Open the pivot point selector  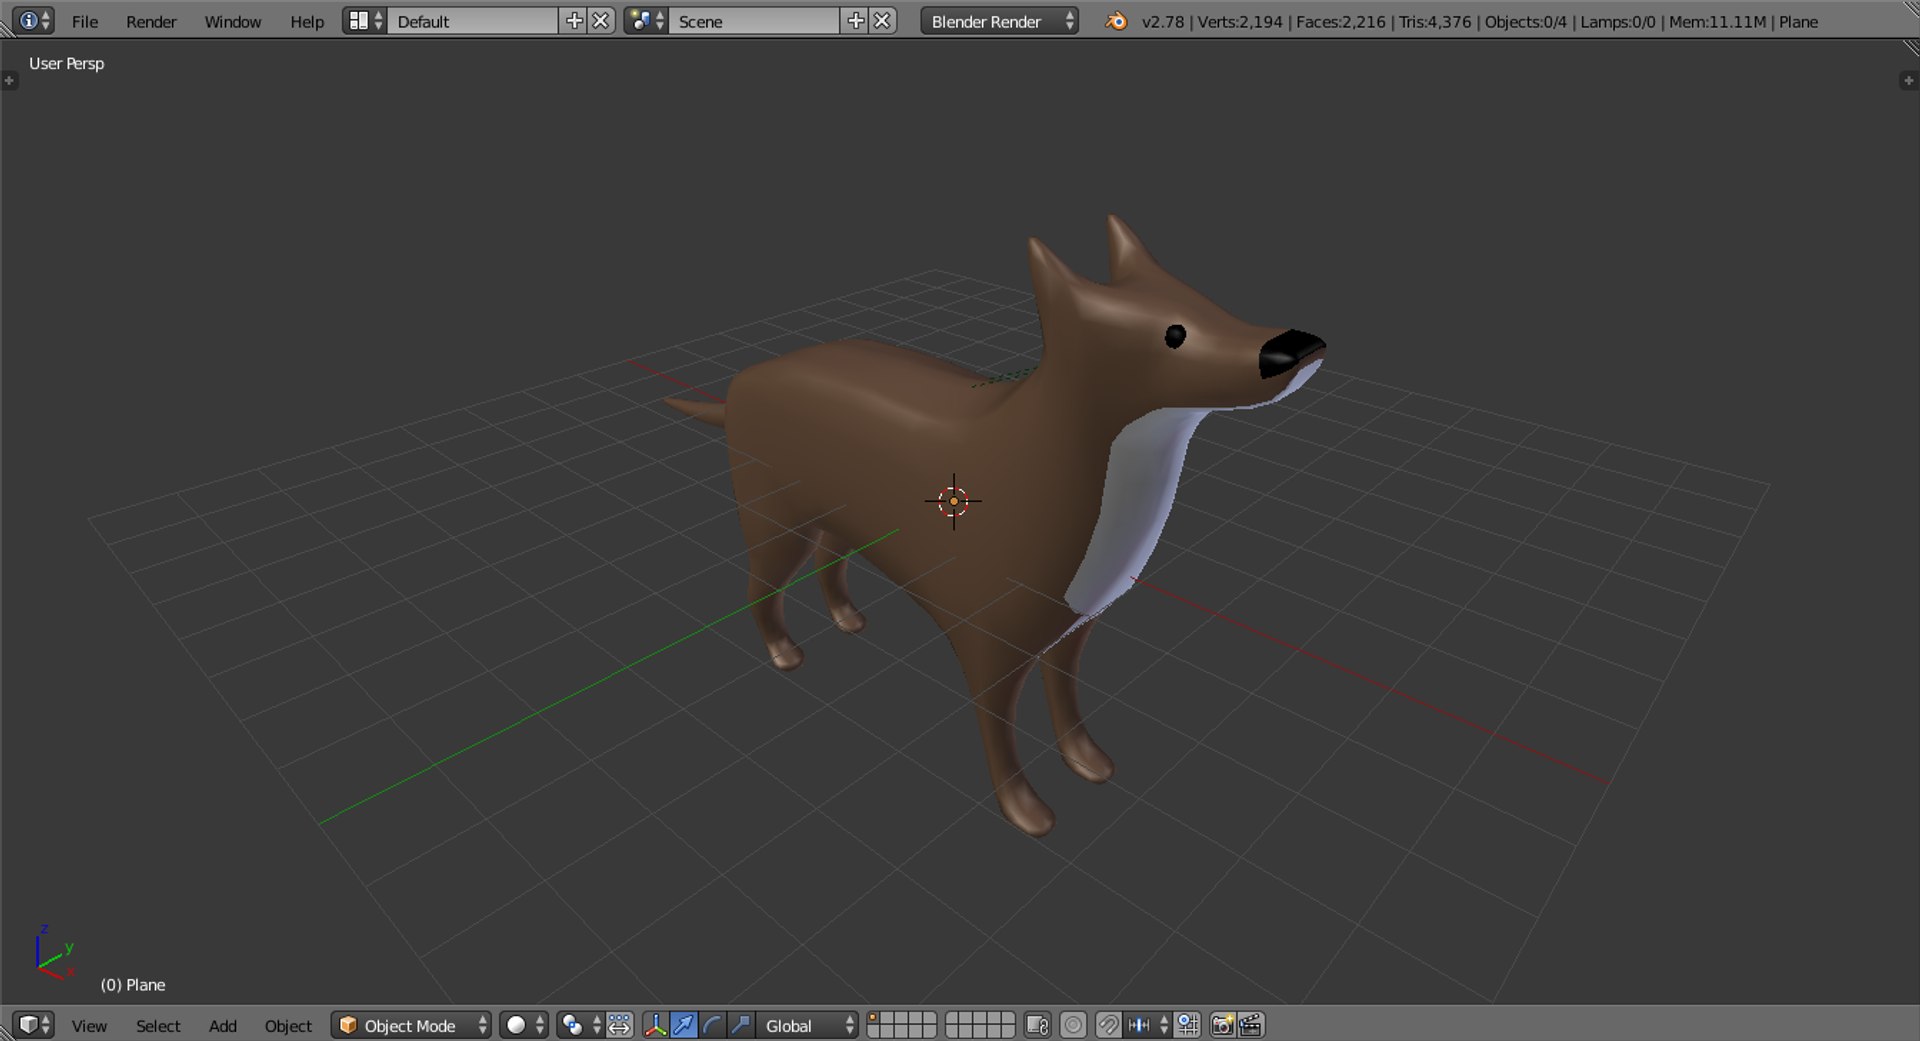580,1025
